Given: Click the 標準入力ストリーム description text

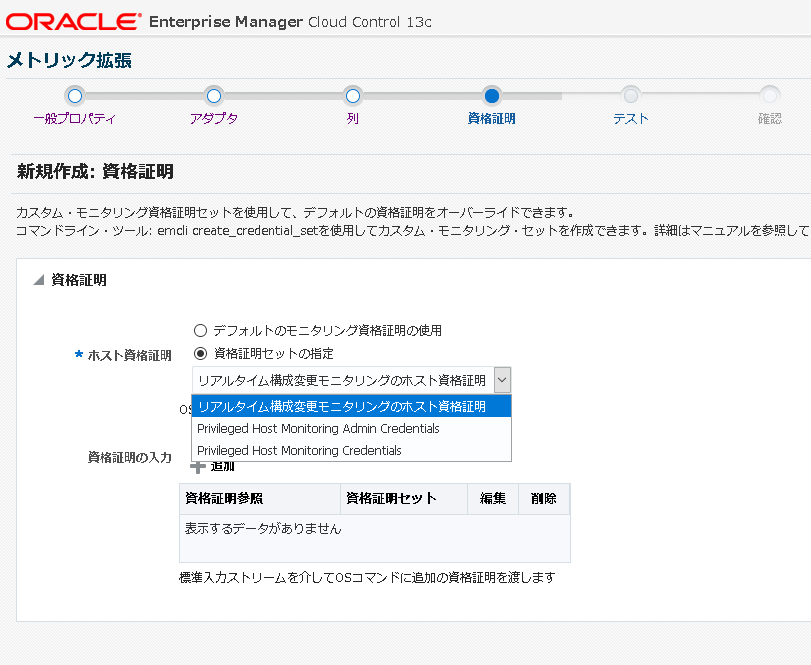Looking at the screenshot, I should coord(367,577).
